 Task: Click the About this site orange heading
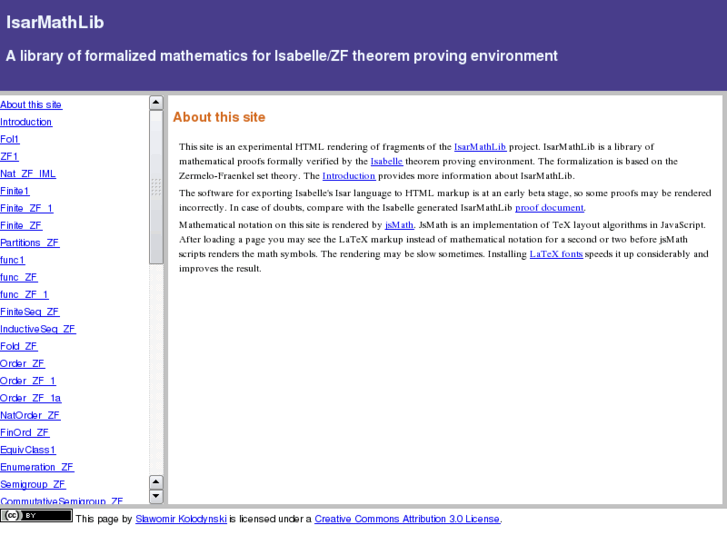219,117
